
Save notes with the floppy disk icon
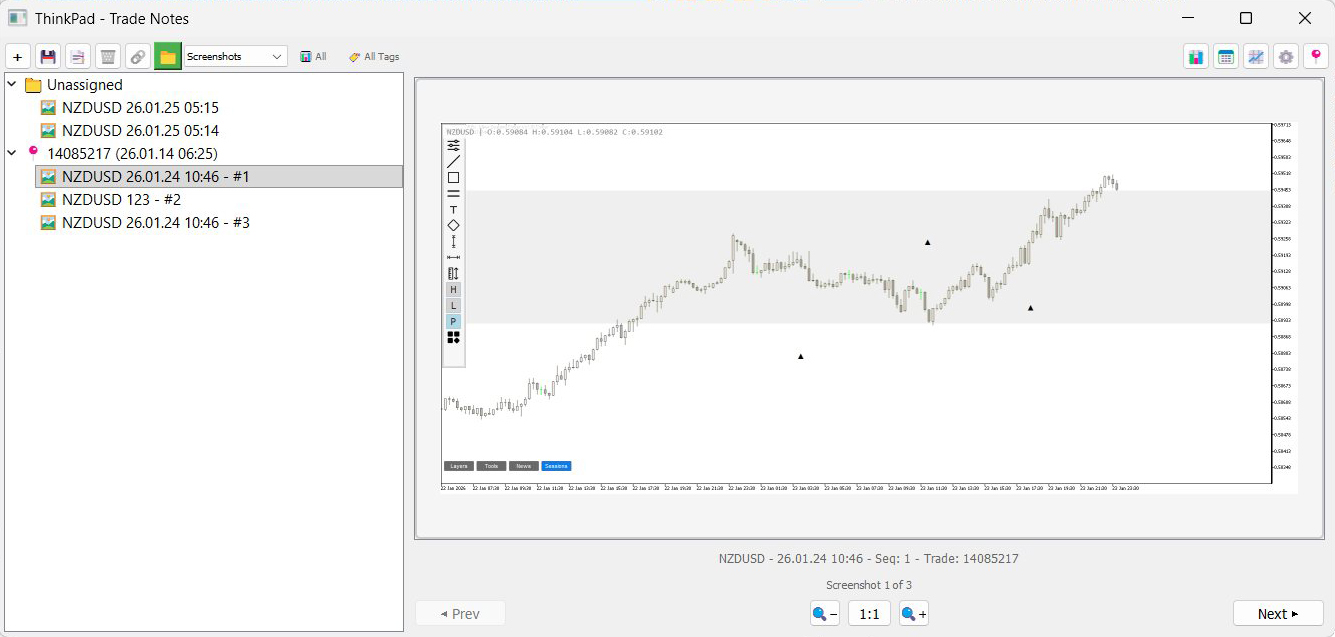48,57
